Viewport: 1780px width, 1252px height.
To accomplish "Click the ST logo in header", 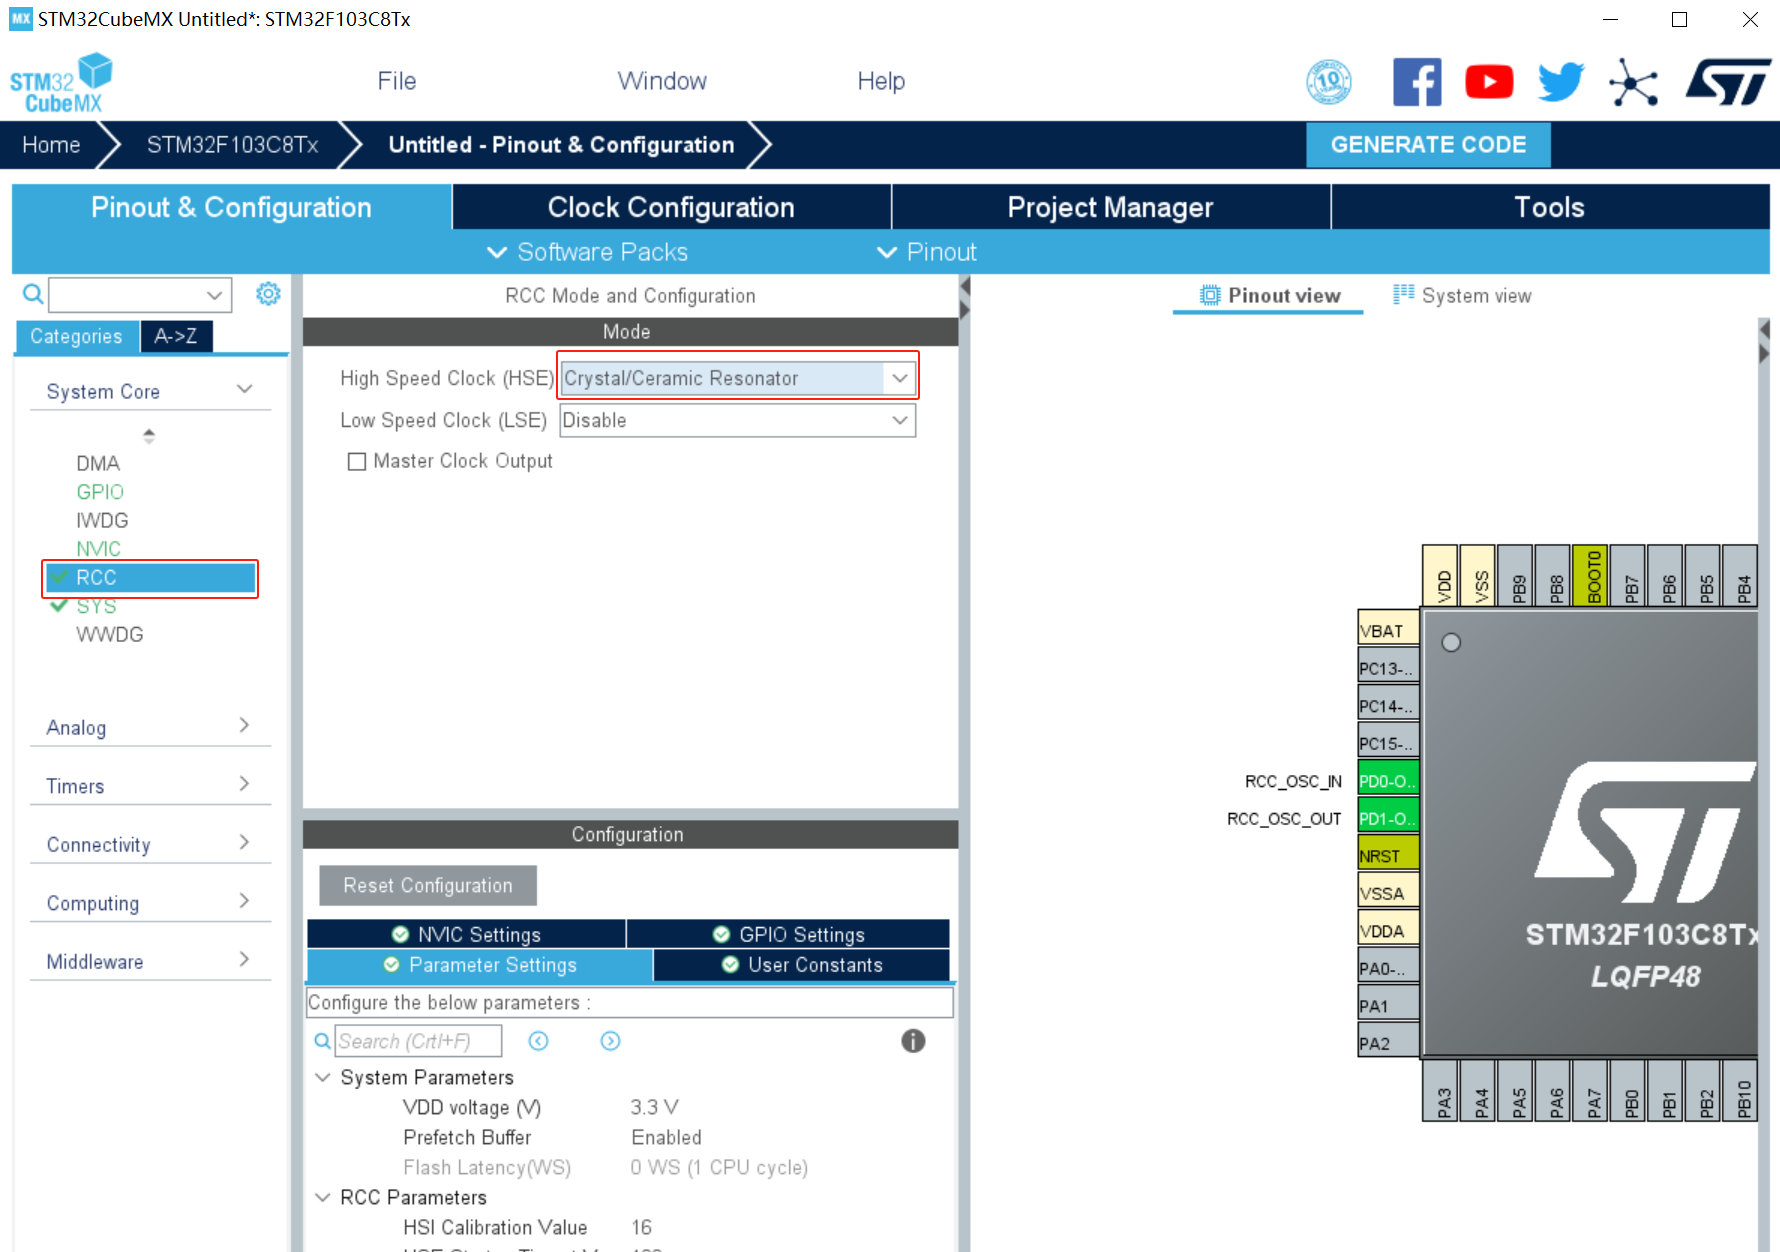I will 1728,82.
